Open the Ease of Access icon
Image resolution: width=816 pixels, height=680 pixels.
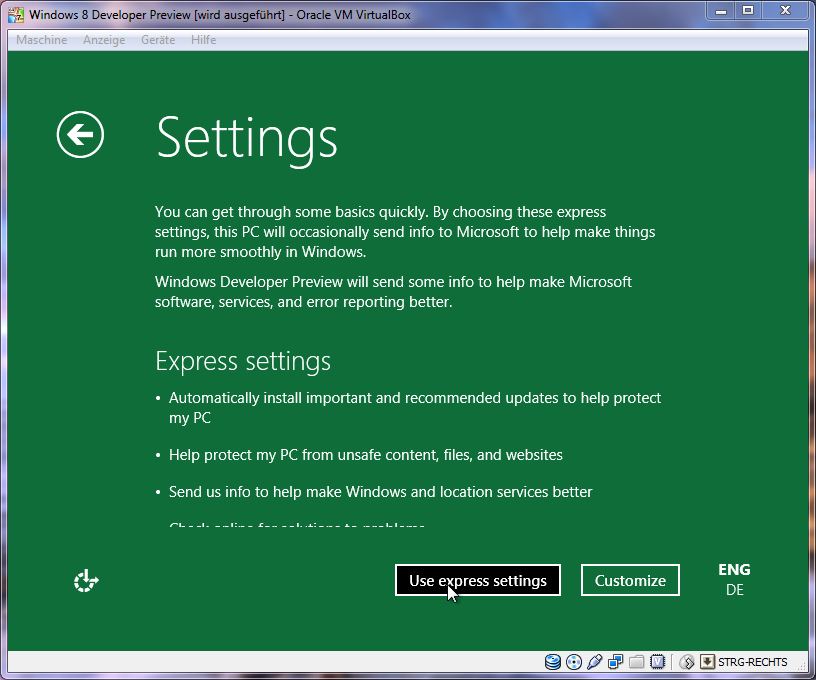click(86, 581)
